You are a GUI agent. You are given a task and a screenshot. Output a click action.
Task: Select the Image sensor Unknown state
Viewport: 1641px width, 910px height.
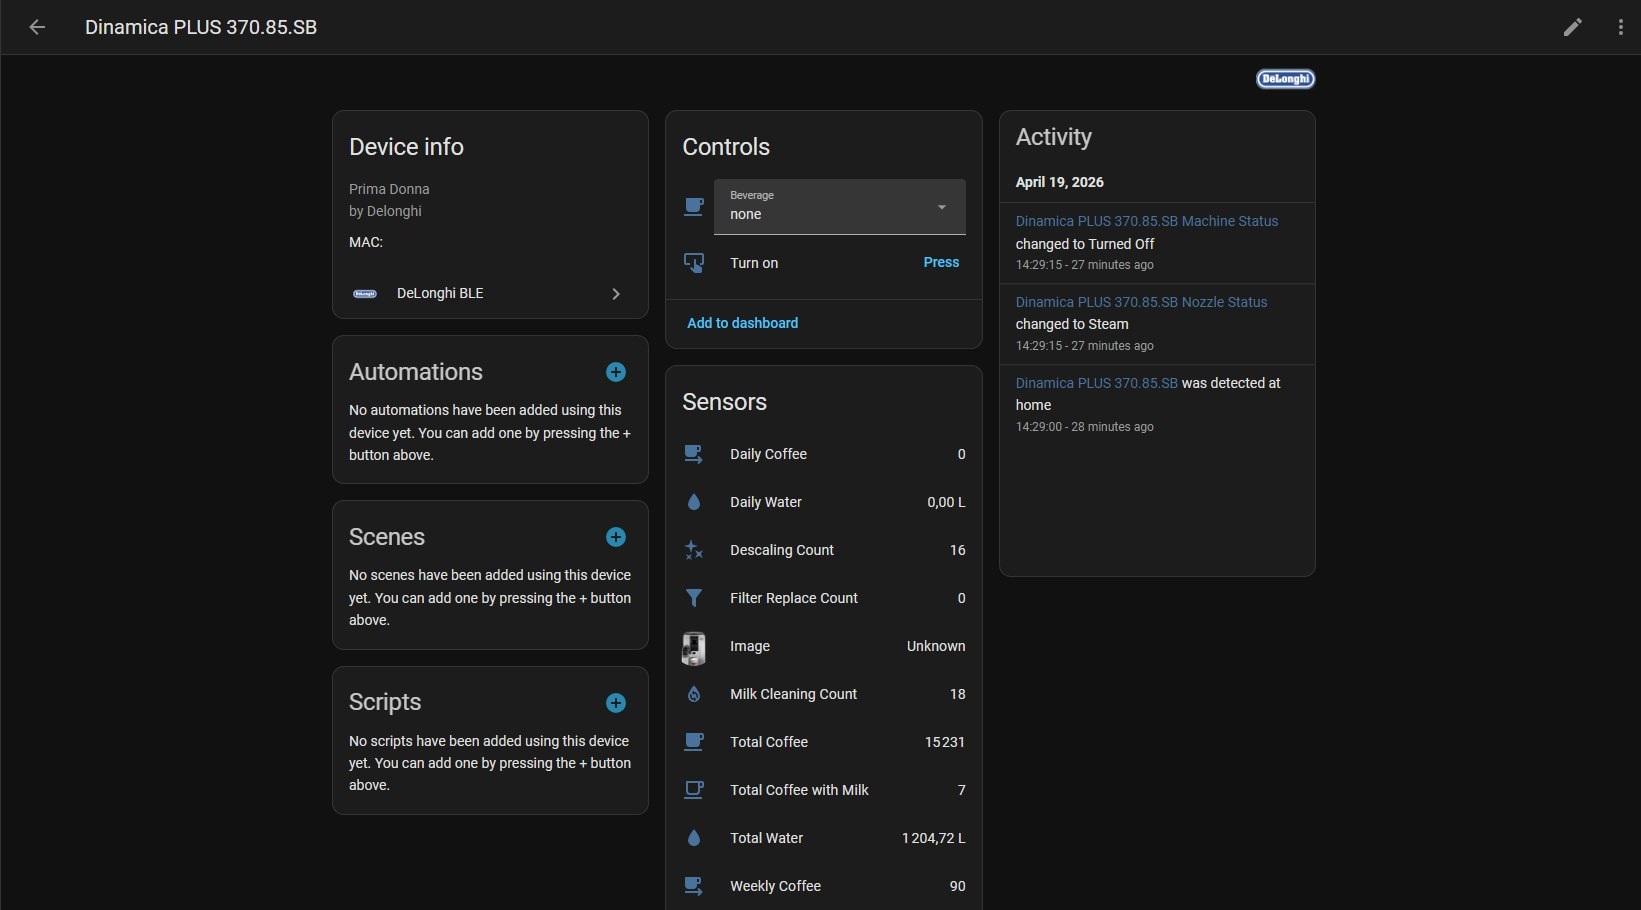(x=936, y=646)
